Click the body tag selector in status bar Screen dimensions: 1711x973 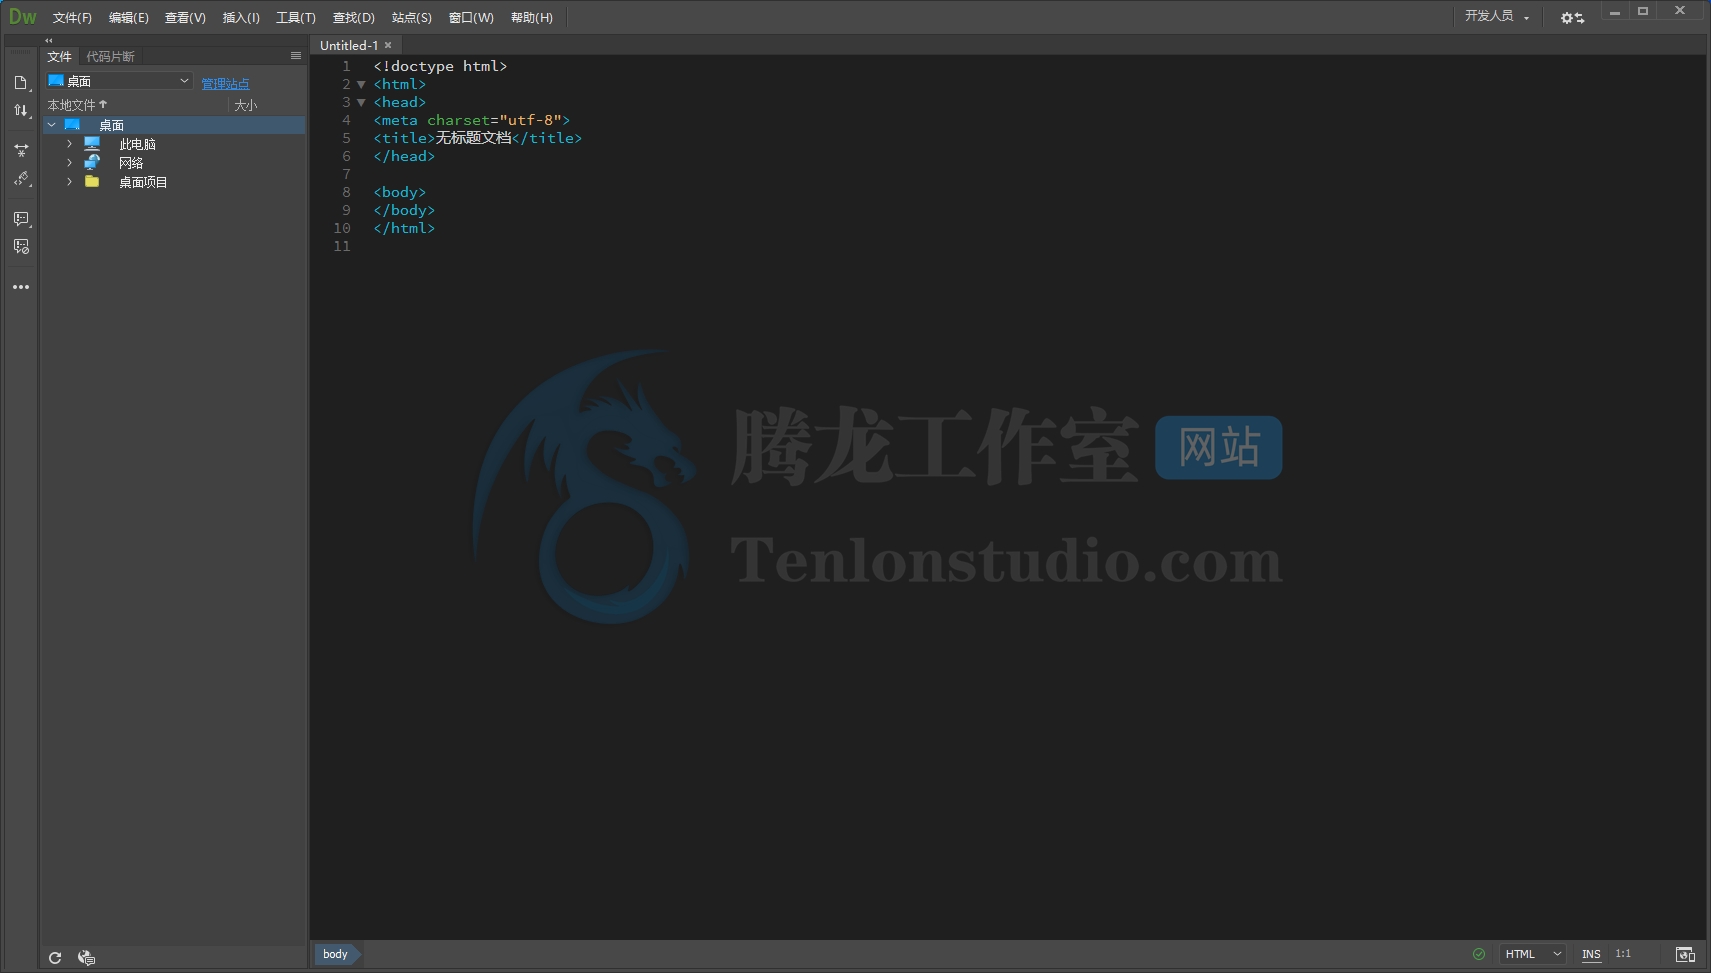click(336, 954)
